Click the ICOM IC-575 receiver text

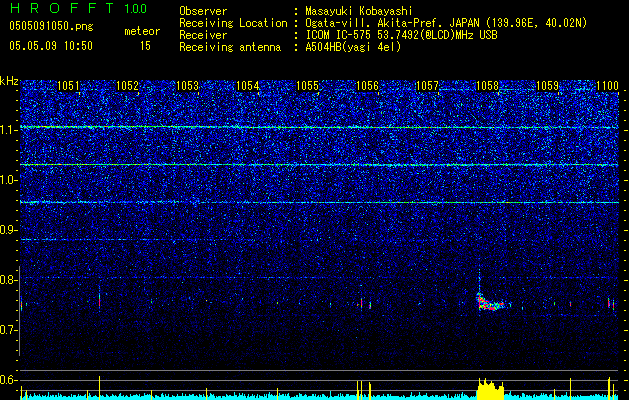[402, 35]
